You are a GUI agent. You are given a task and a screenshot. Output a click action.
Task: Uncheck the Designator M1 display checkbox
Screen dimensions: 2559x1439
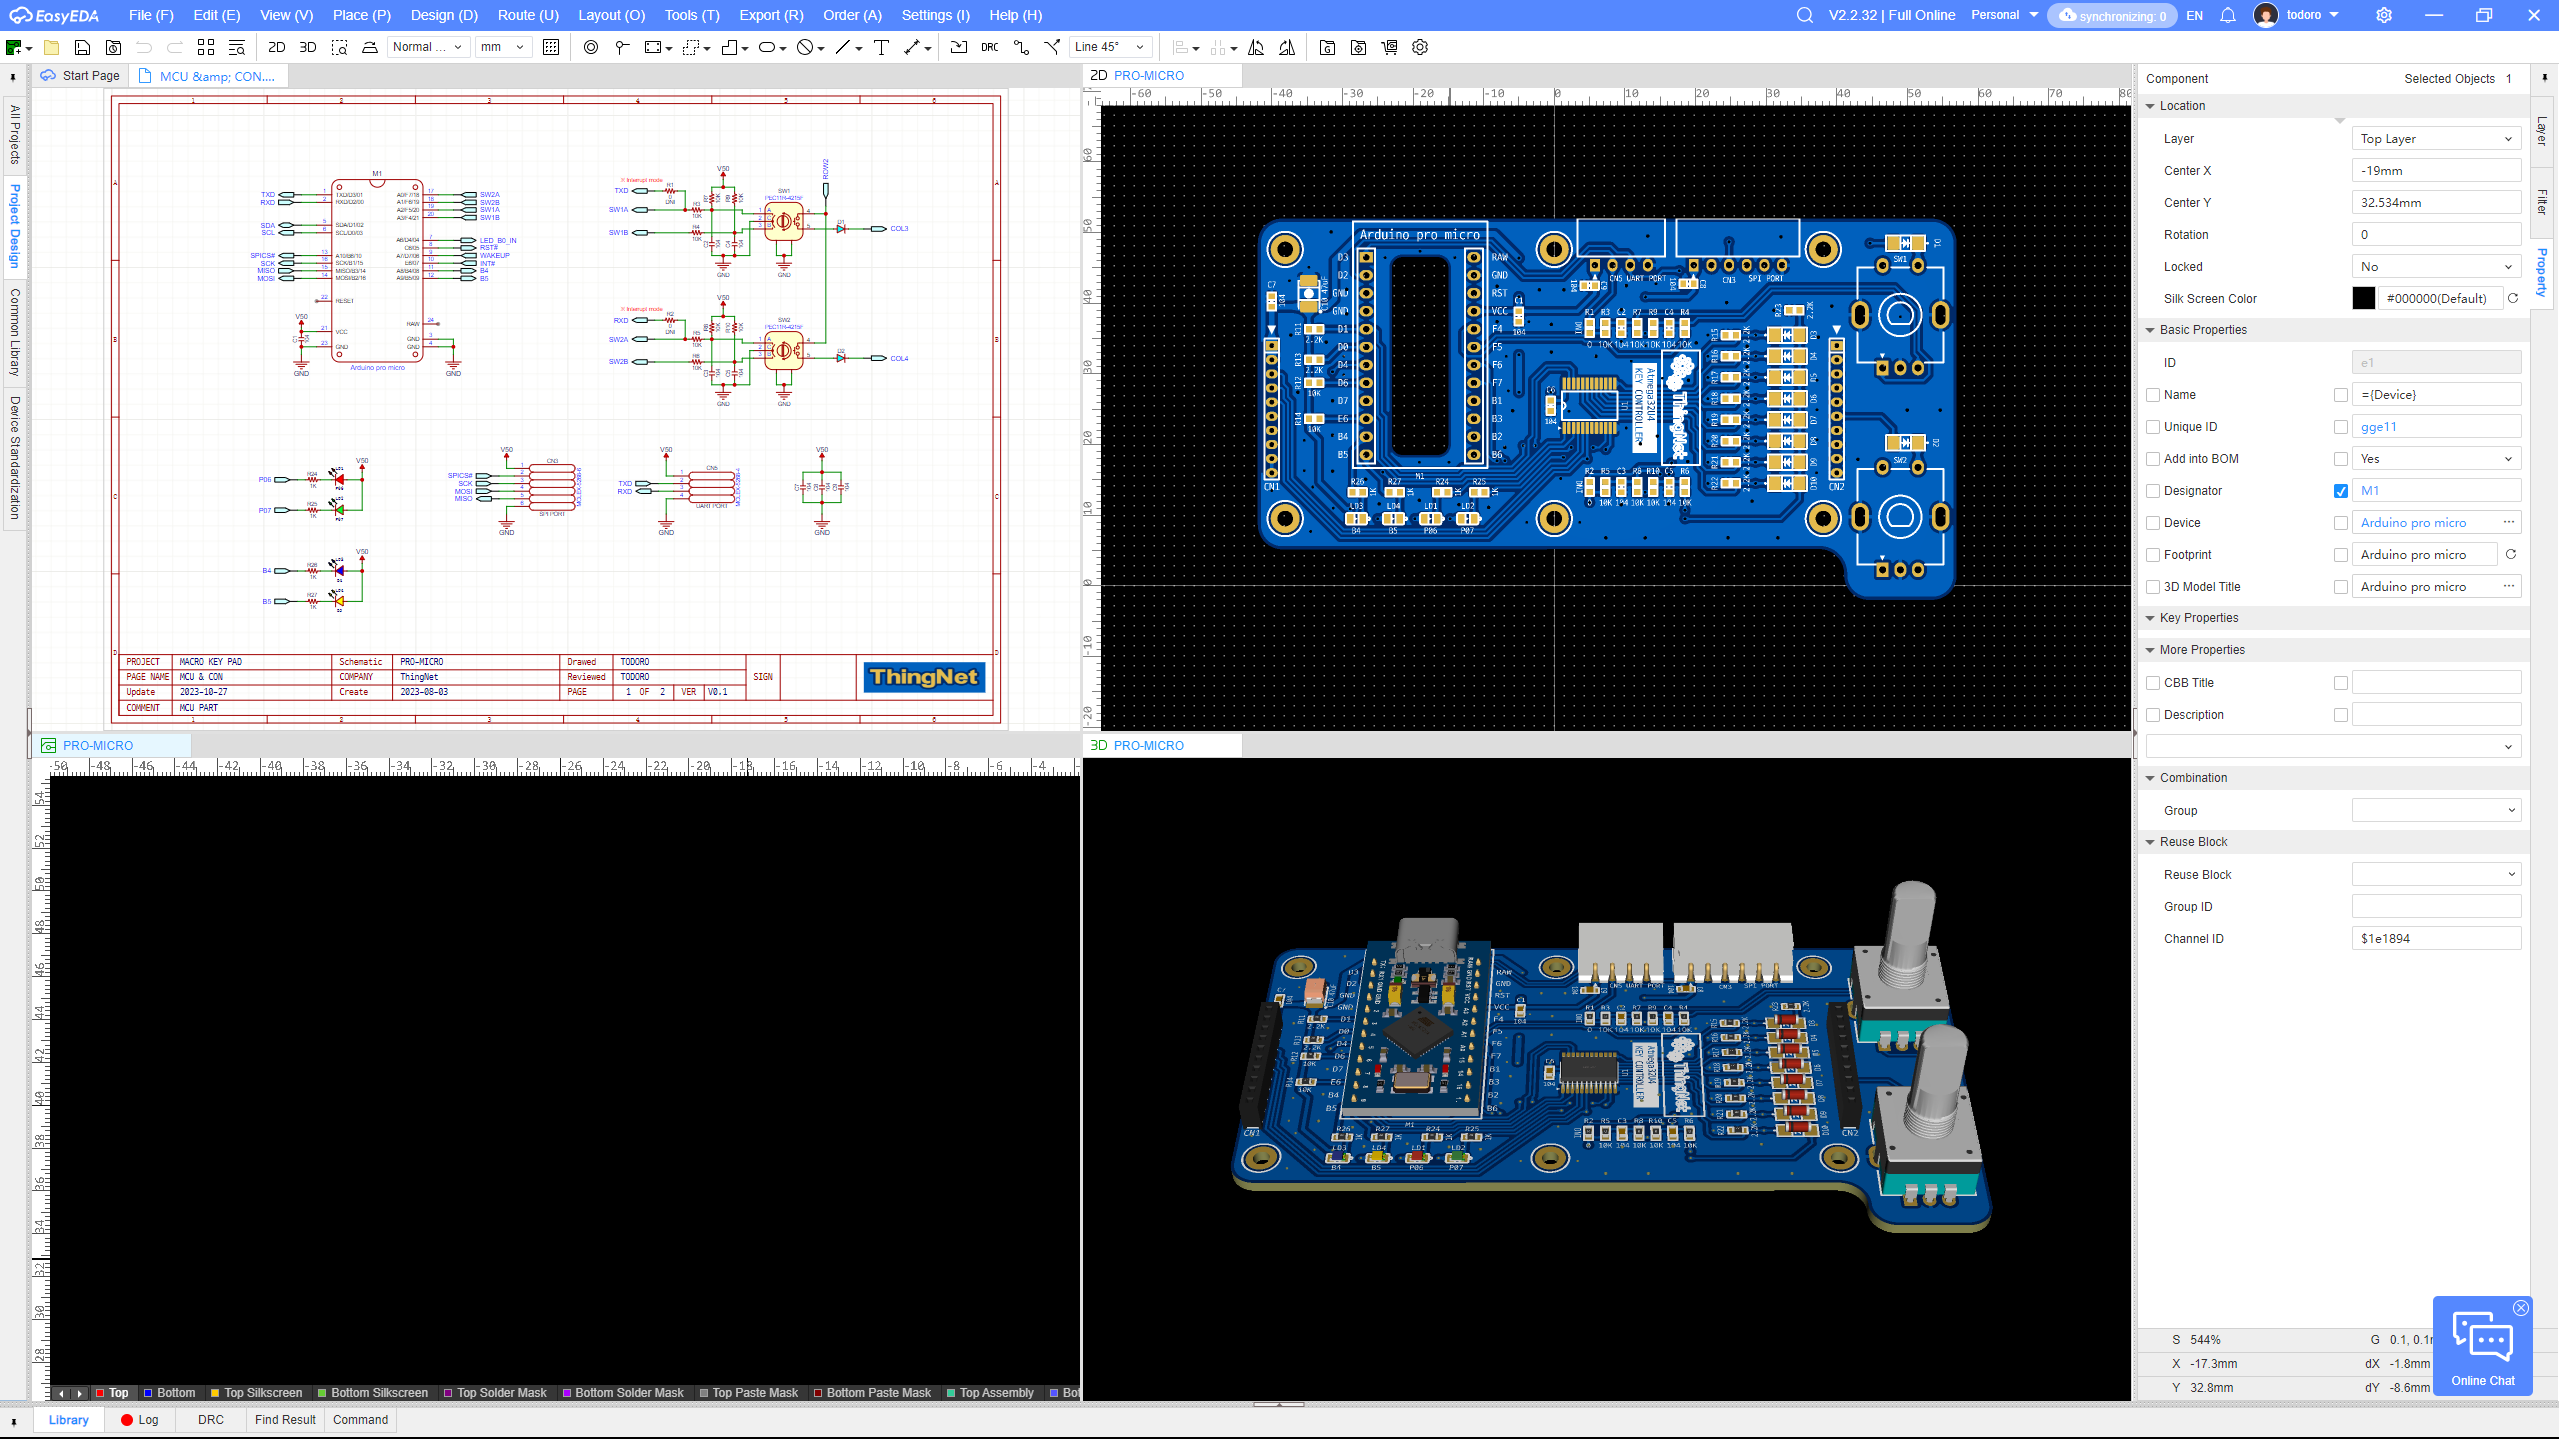(x=2341, y=491)
